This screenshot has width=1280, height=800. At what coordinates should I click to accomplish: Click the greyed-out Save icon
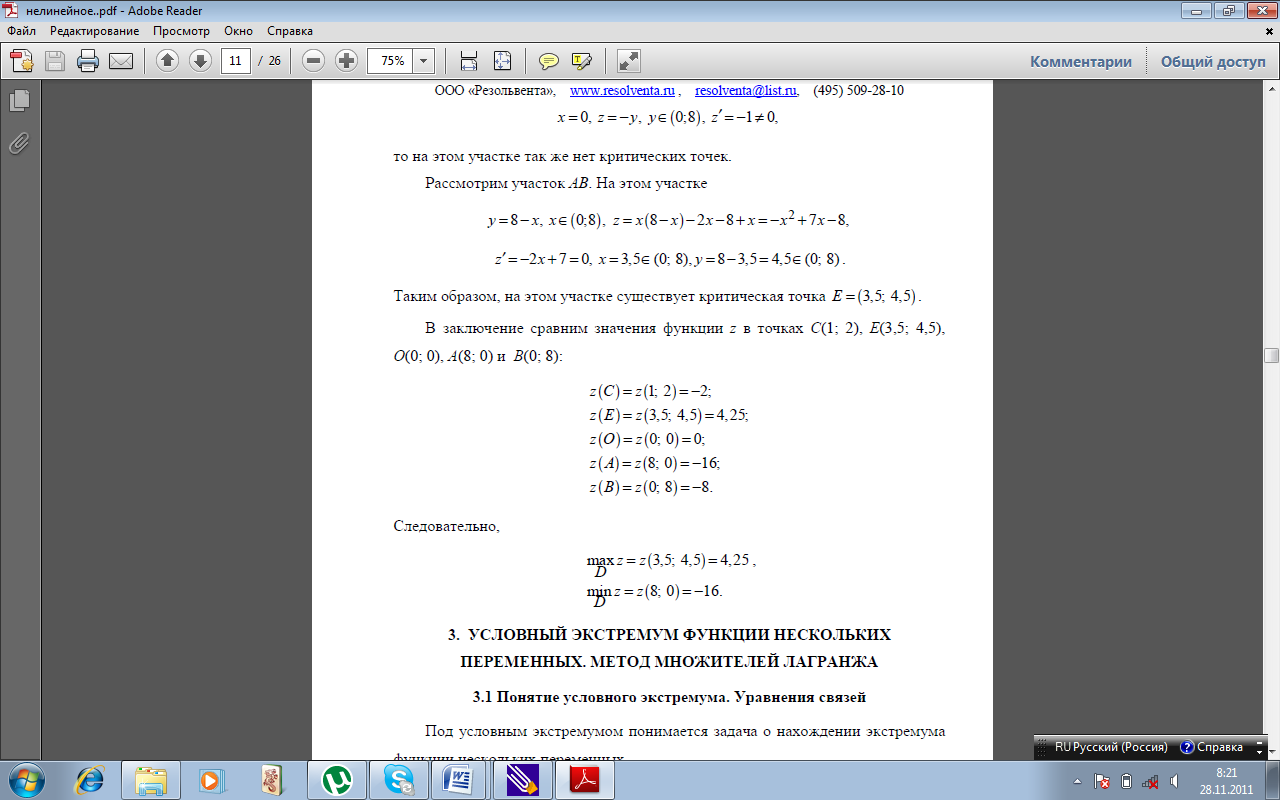(x=54, y=61)
